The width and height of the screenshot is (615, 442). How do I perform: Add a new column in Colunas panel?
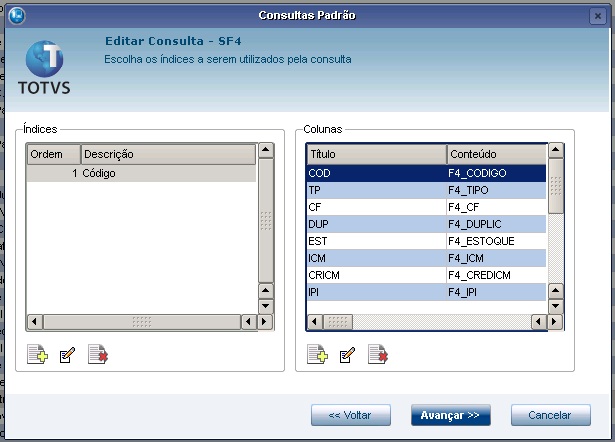[317, 354]
